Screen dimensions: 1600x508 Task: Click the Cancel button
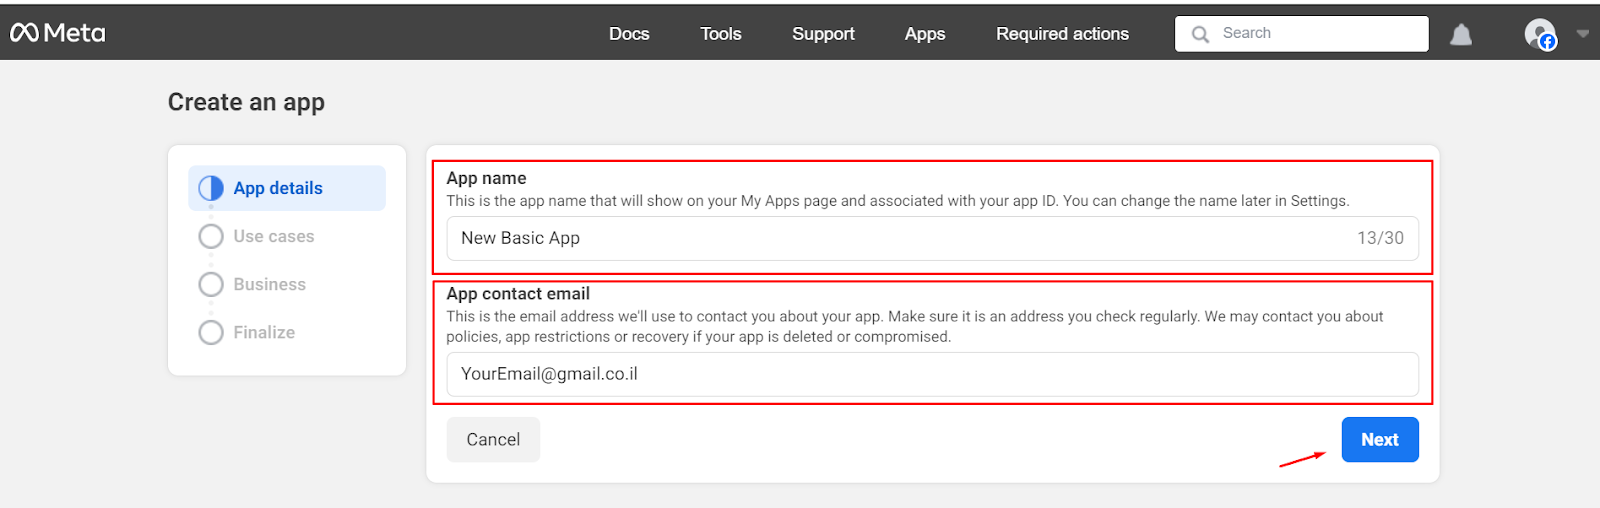(x=493, y=440)
